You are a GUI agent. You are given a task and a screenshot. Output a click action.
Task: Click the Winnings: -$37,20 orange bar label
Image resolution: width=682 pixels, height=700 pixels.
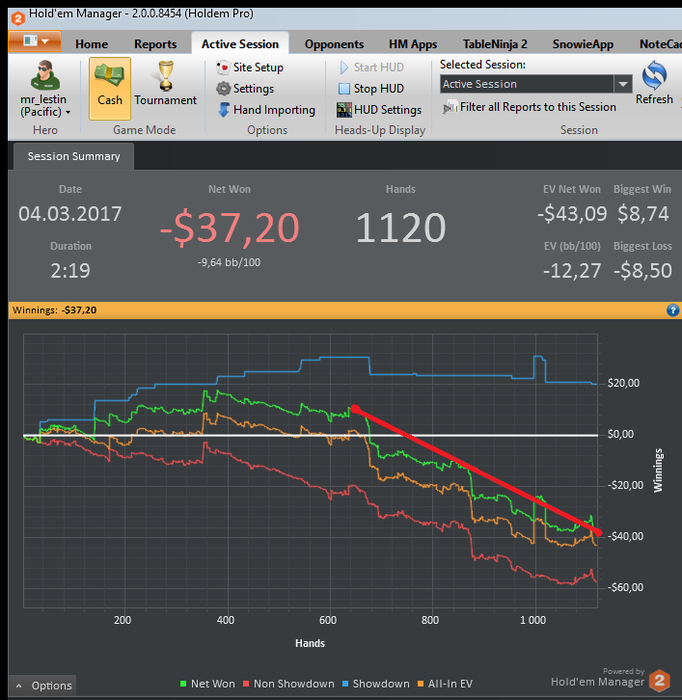tap(54, 310)
